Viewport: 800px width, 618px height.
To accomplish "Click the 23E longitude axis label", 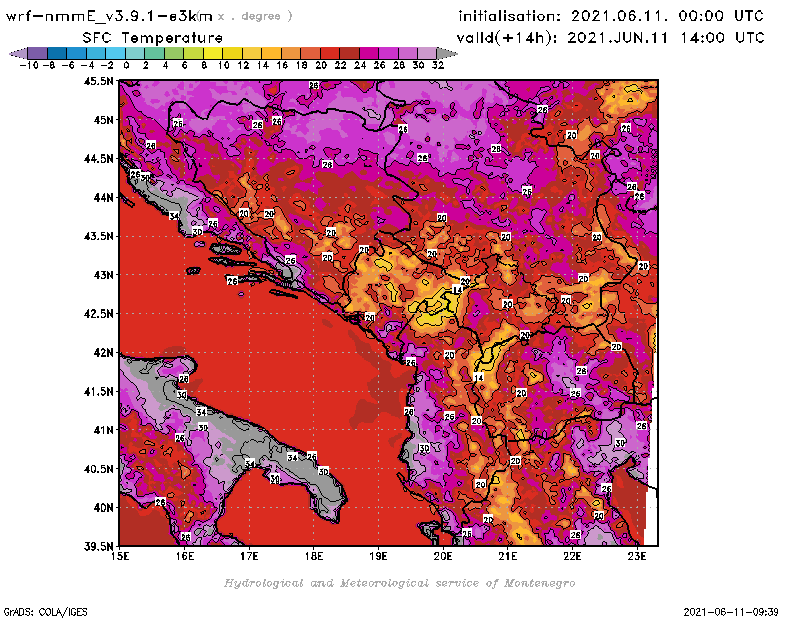I will pos(637,556).
